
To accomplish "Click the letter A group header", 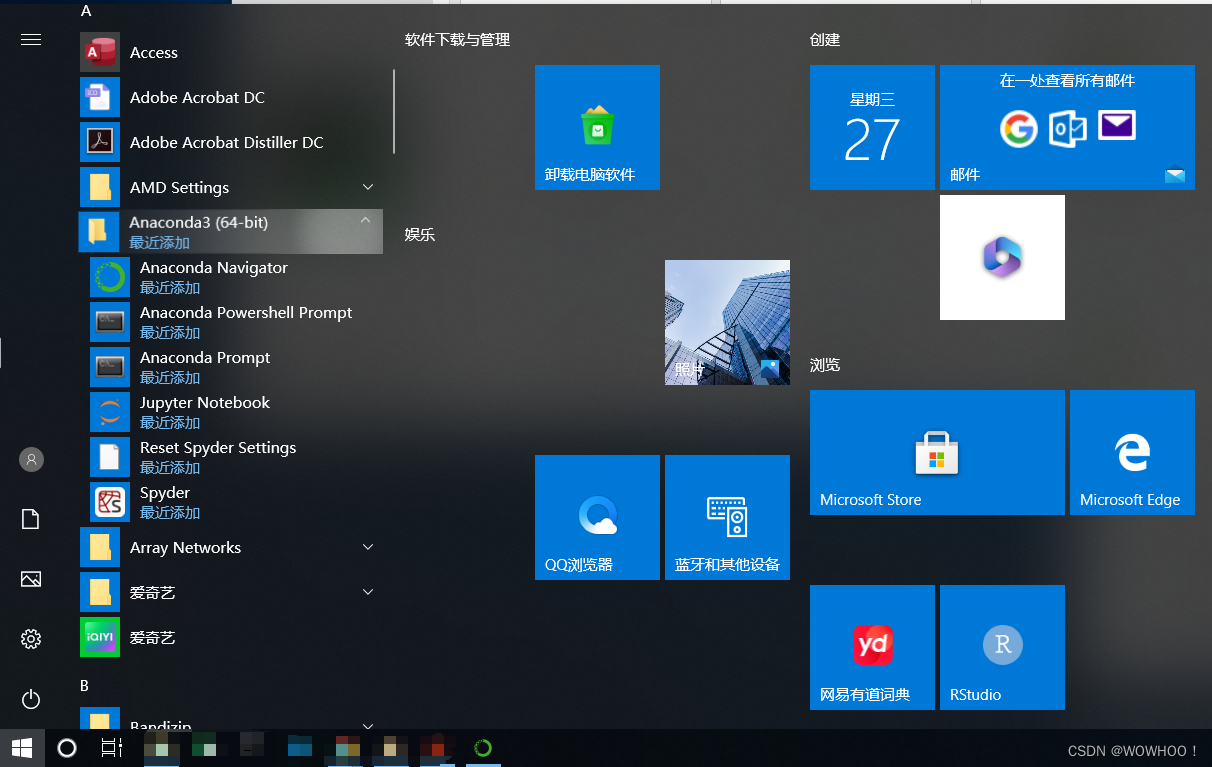I will tap(86, 11).
